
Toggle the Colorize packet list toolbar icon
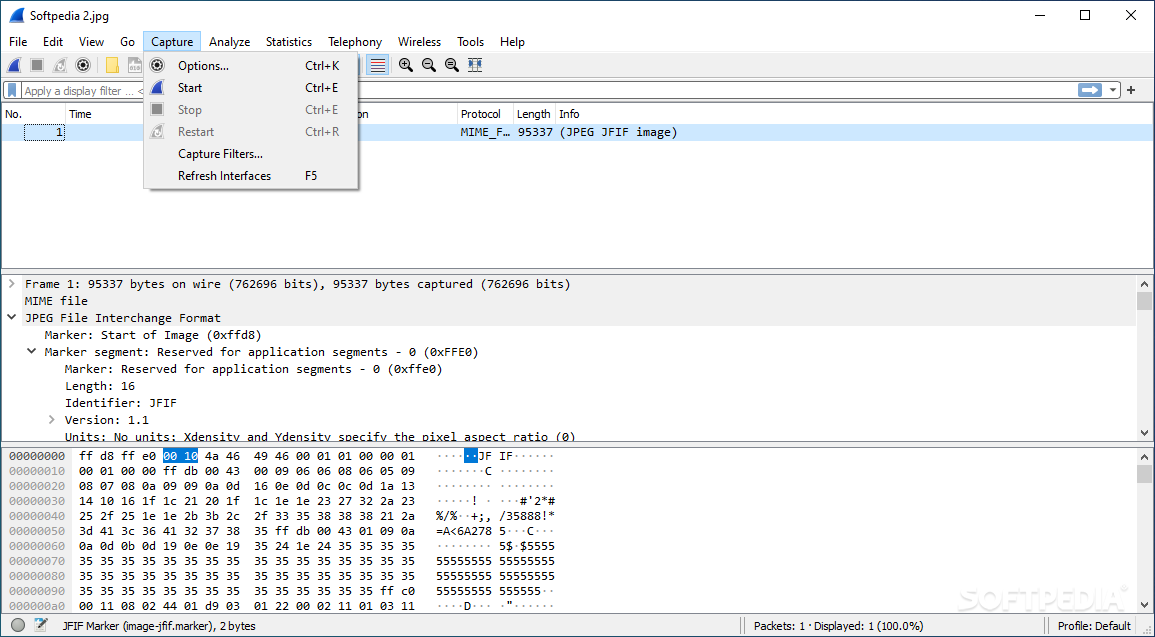point(378,65)
